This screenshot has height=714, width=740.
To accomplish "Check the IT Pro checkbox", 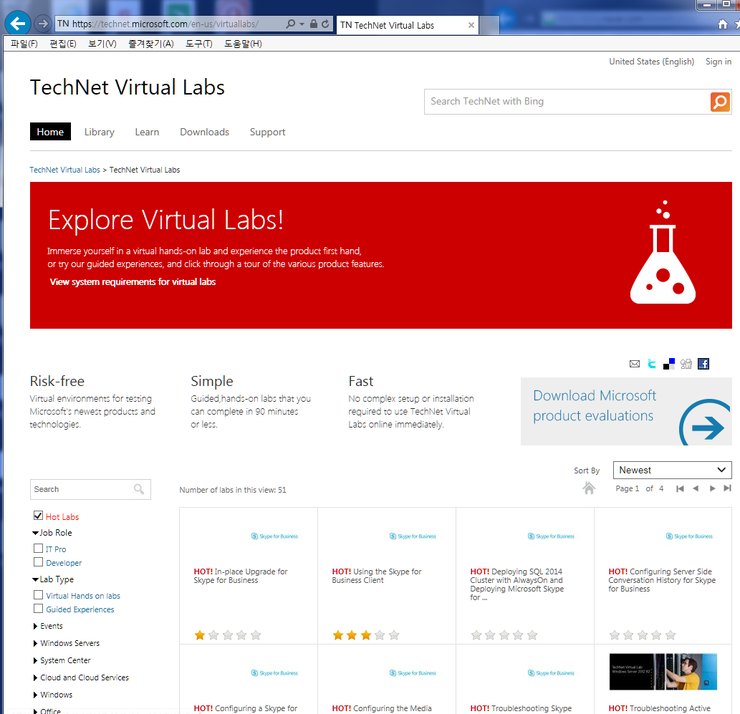I will [38, 548].
